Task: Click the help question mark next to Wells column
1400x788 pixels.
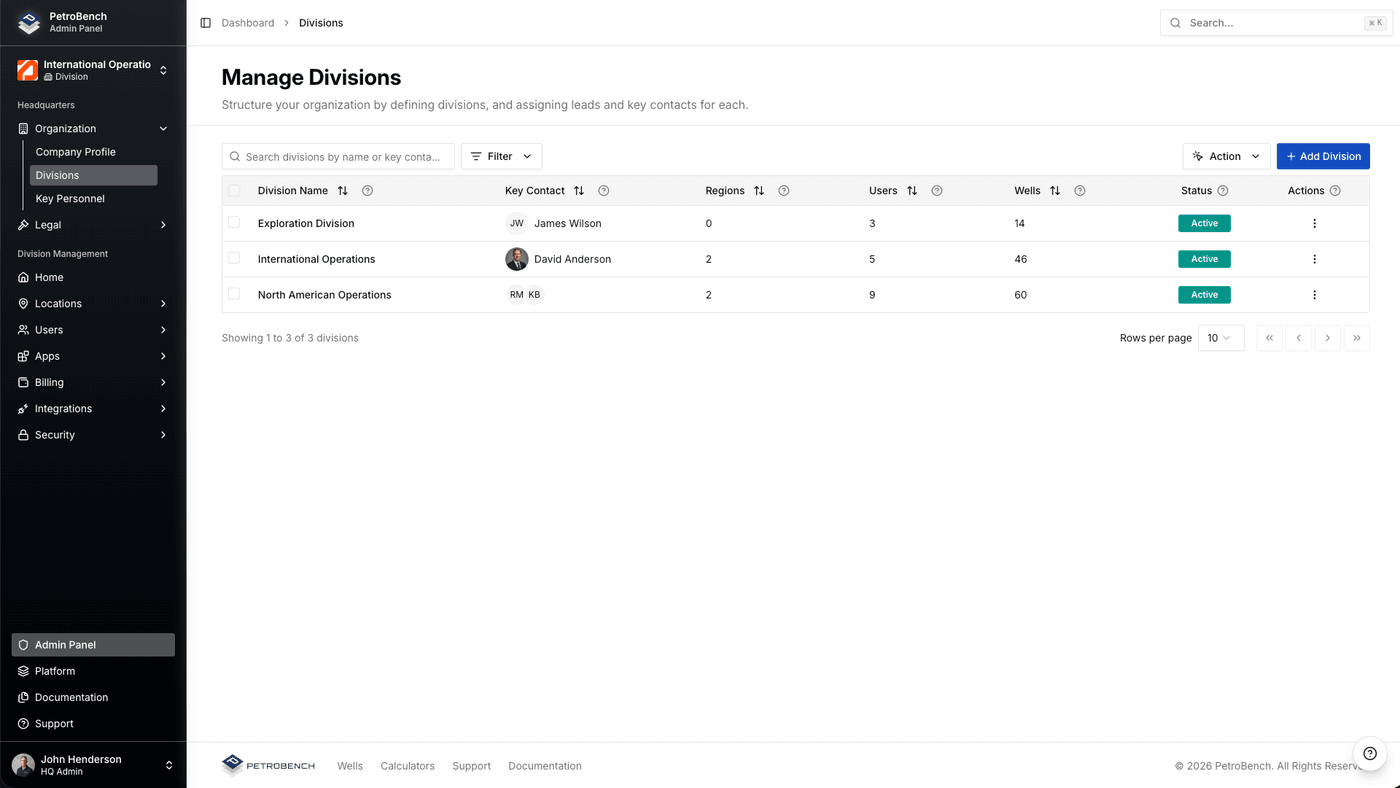Action: pos(1079,190)
